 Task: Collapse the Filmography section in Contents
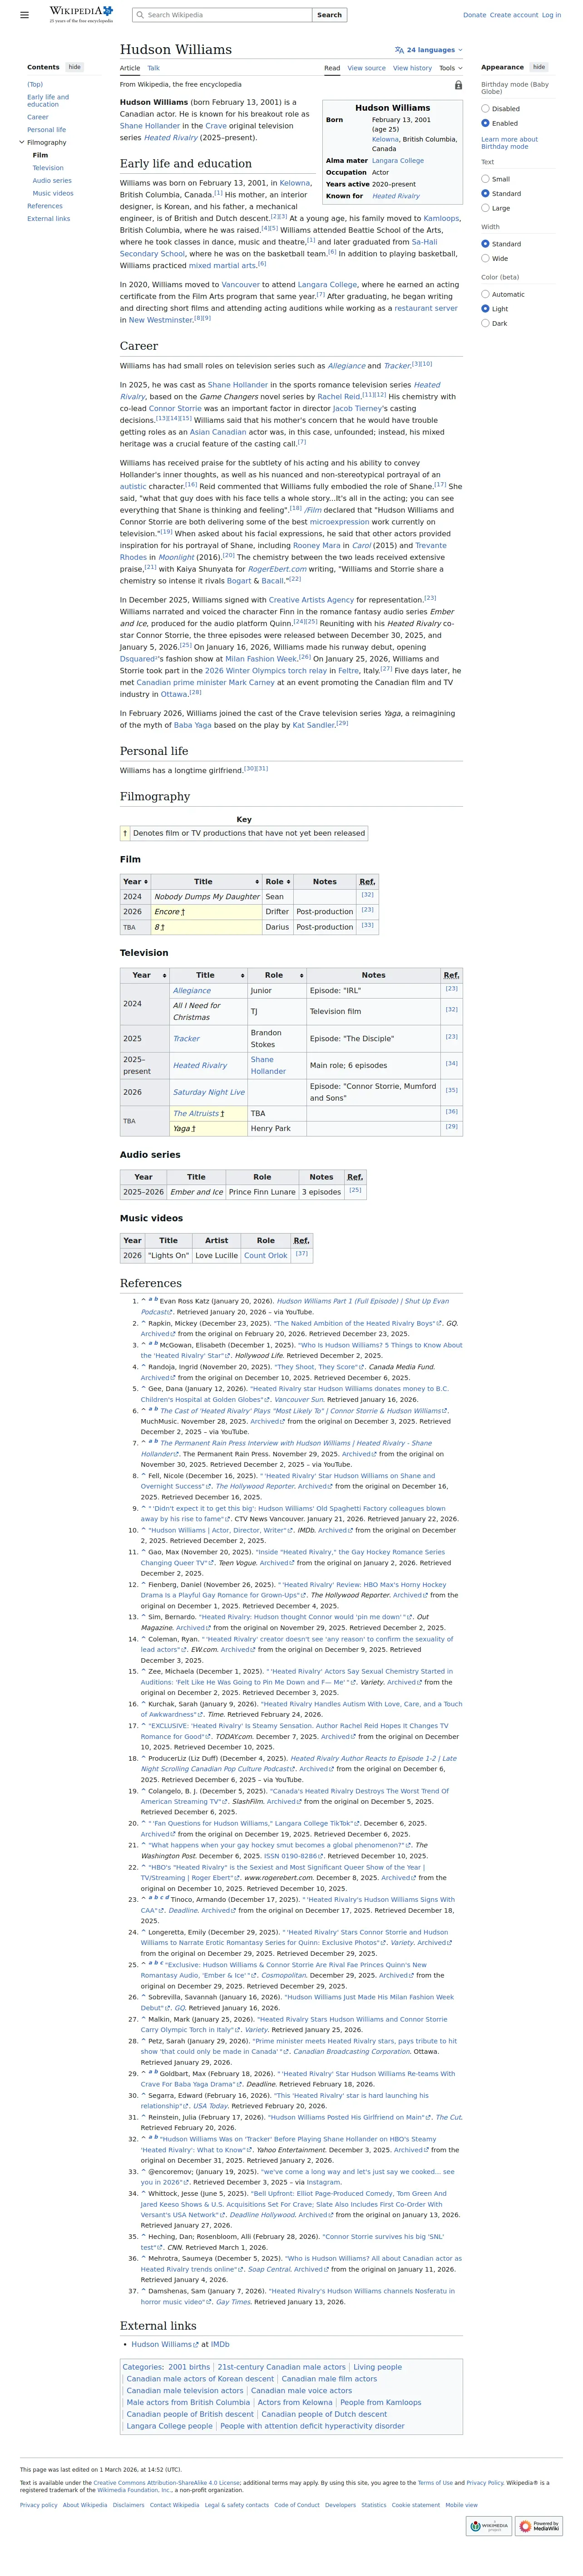click(22, 142)
